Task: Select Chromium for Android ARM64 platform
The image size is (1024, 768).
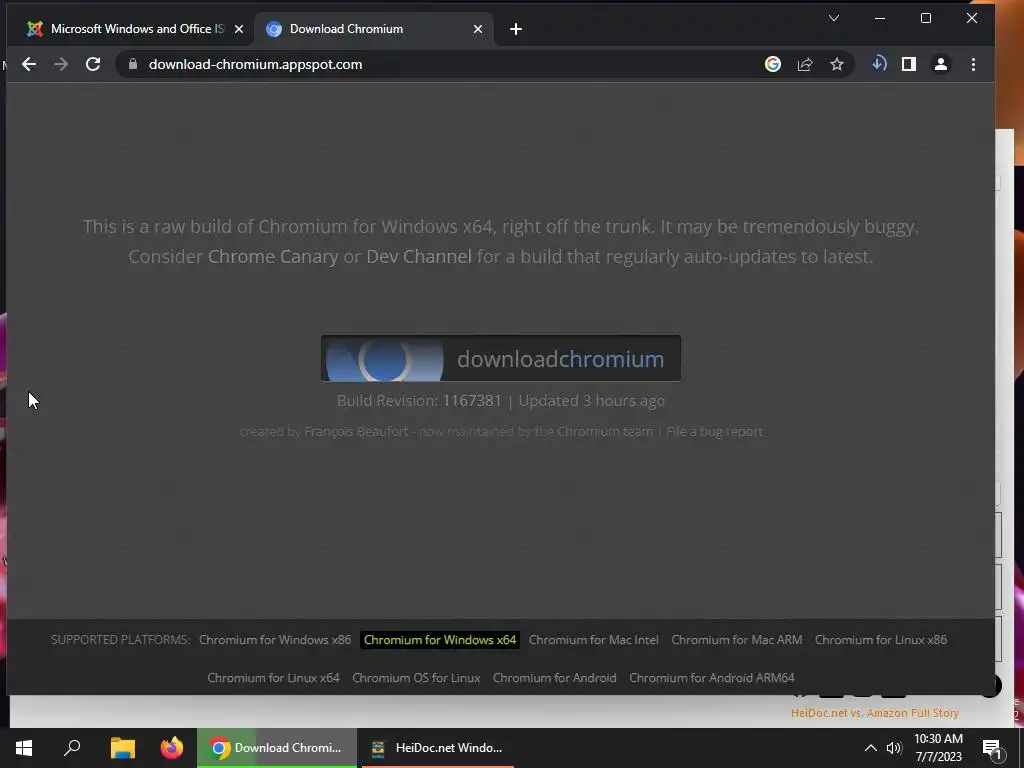Action: click(712, 678)
